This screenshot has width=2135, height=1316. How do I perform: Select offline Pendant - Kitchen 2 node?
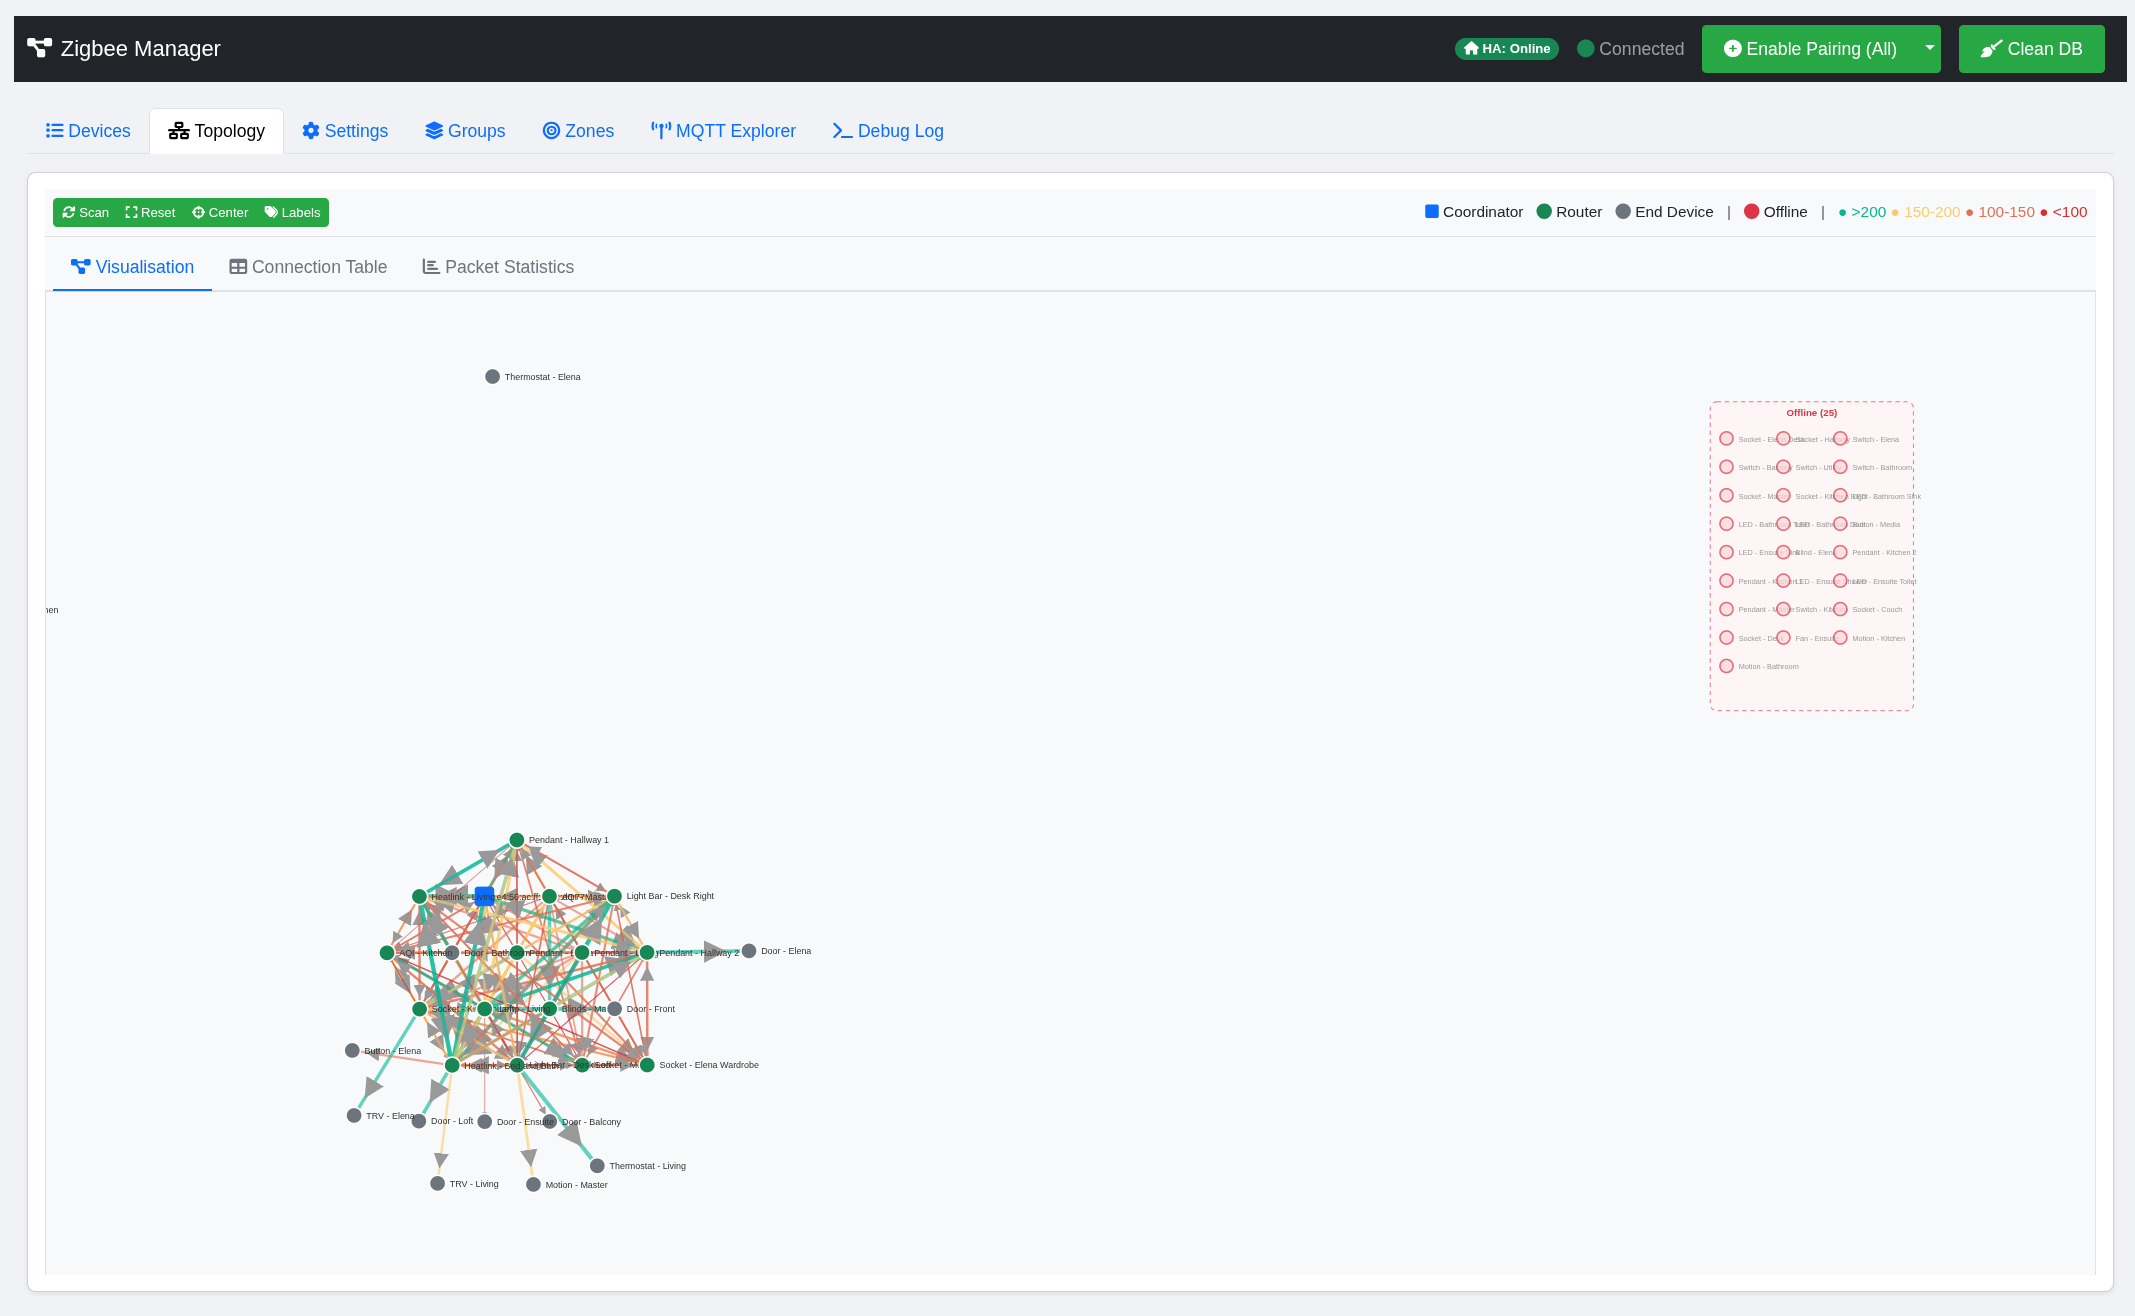click(1840, 552)
